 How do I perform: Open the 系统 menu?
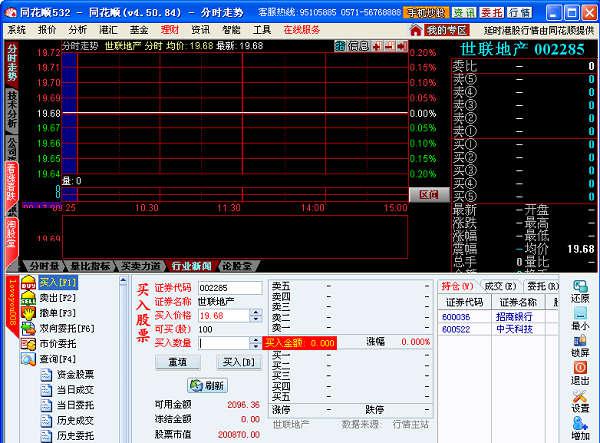17,30
